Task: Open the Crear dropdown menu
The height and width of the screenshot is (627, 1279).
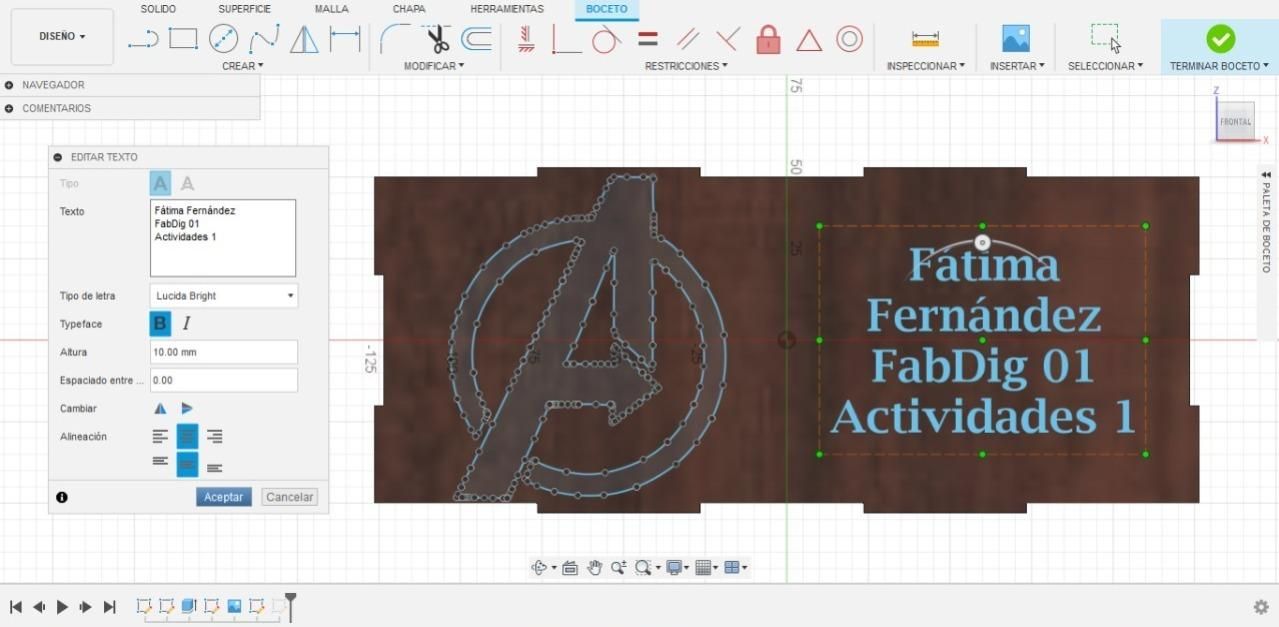Action: click(x=243, y=66)
